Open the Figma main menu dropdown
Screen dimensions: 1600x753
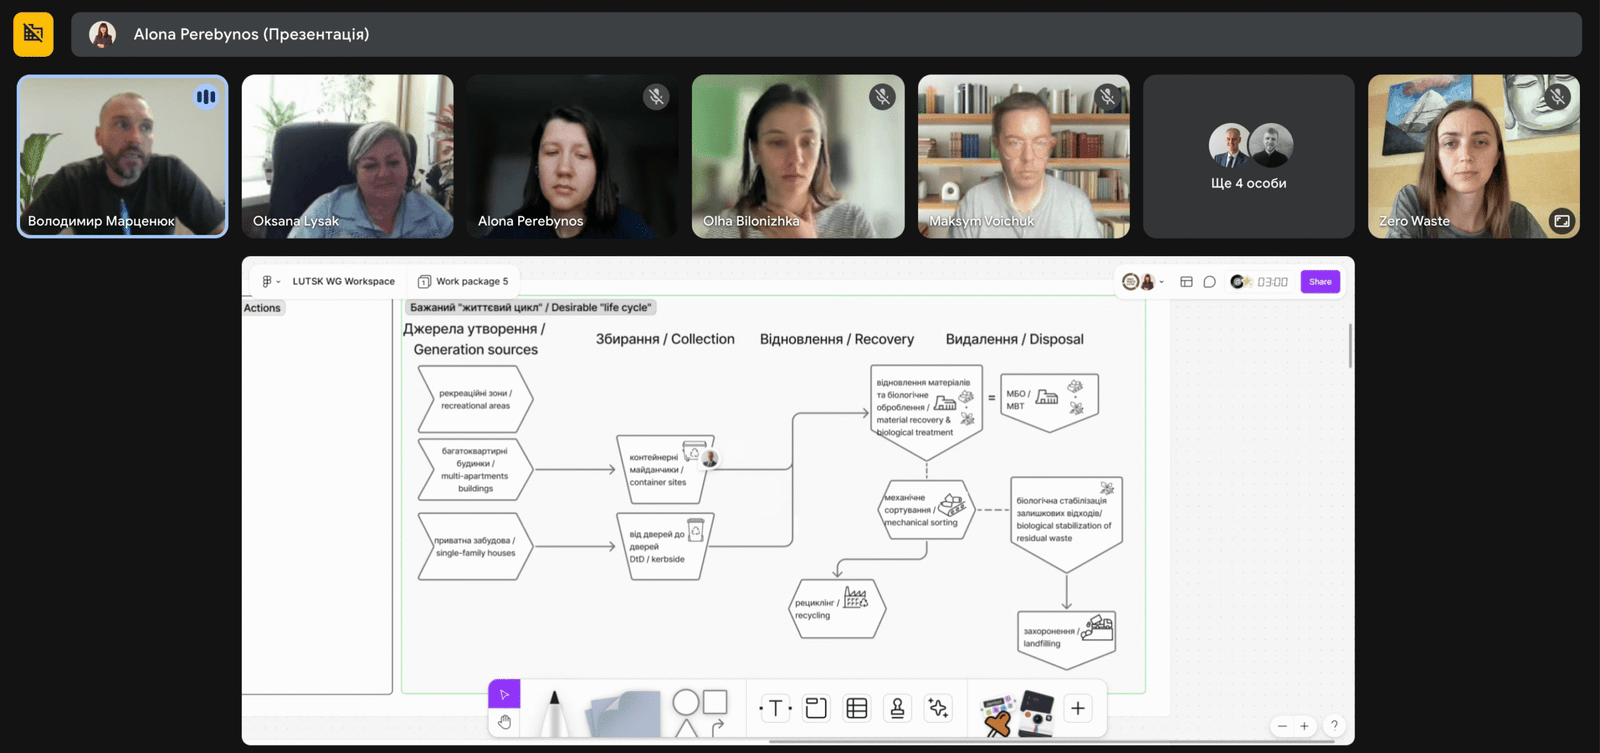[x=270, y=282]
